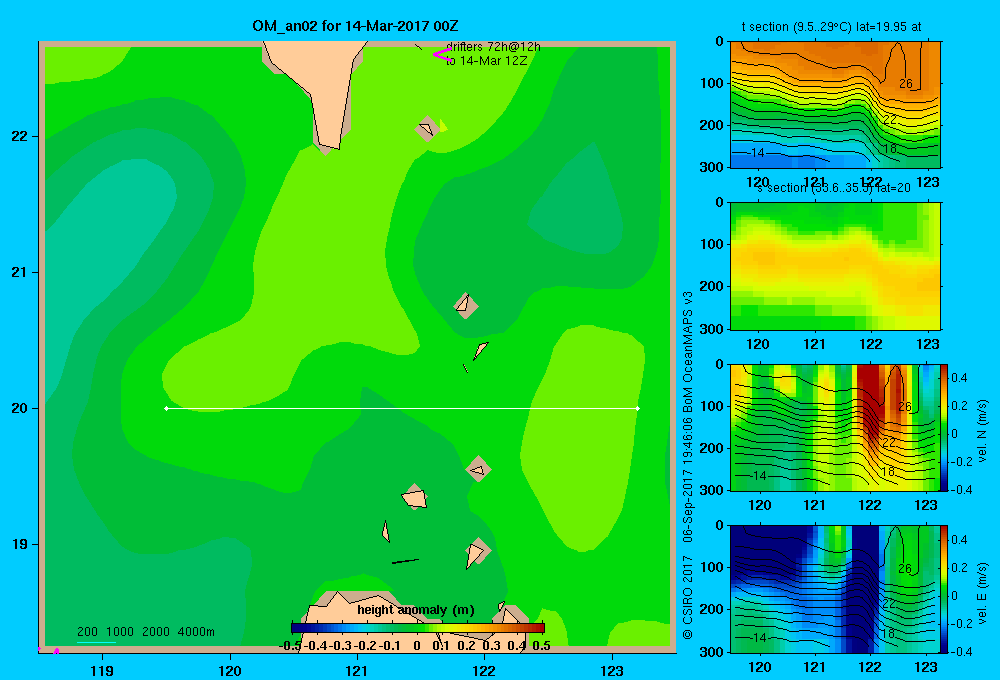Open the temperature section panel

(x=835, y=105)
